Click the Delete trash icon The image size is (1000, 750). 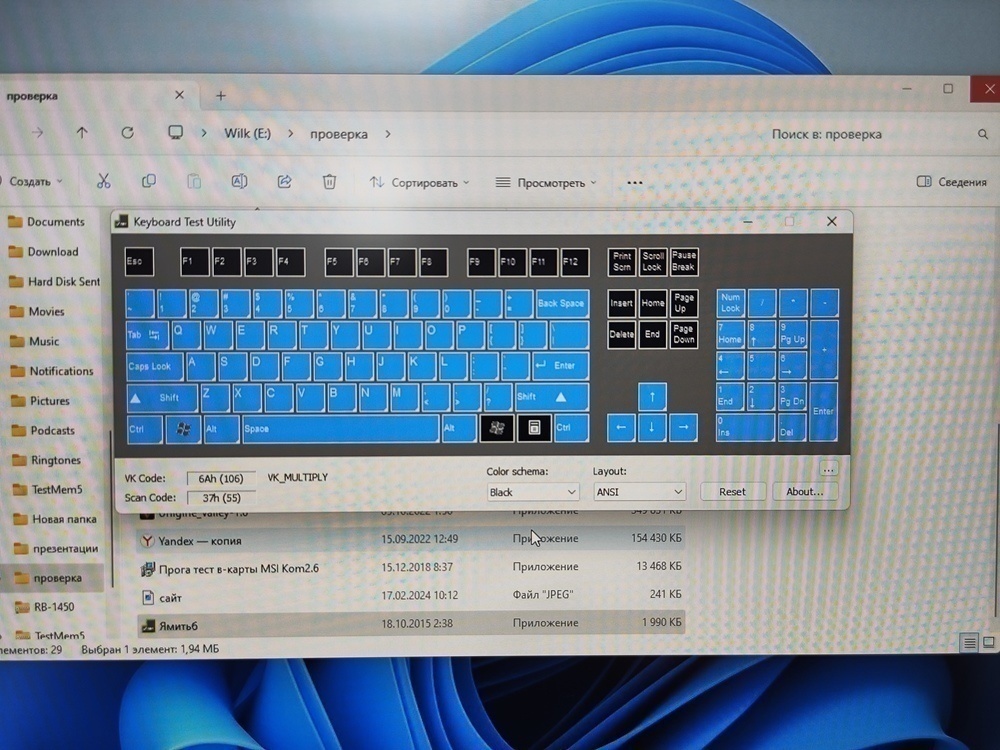coord(329,181)
